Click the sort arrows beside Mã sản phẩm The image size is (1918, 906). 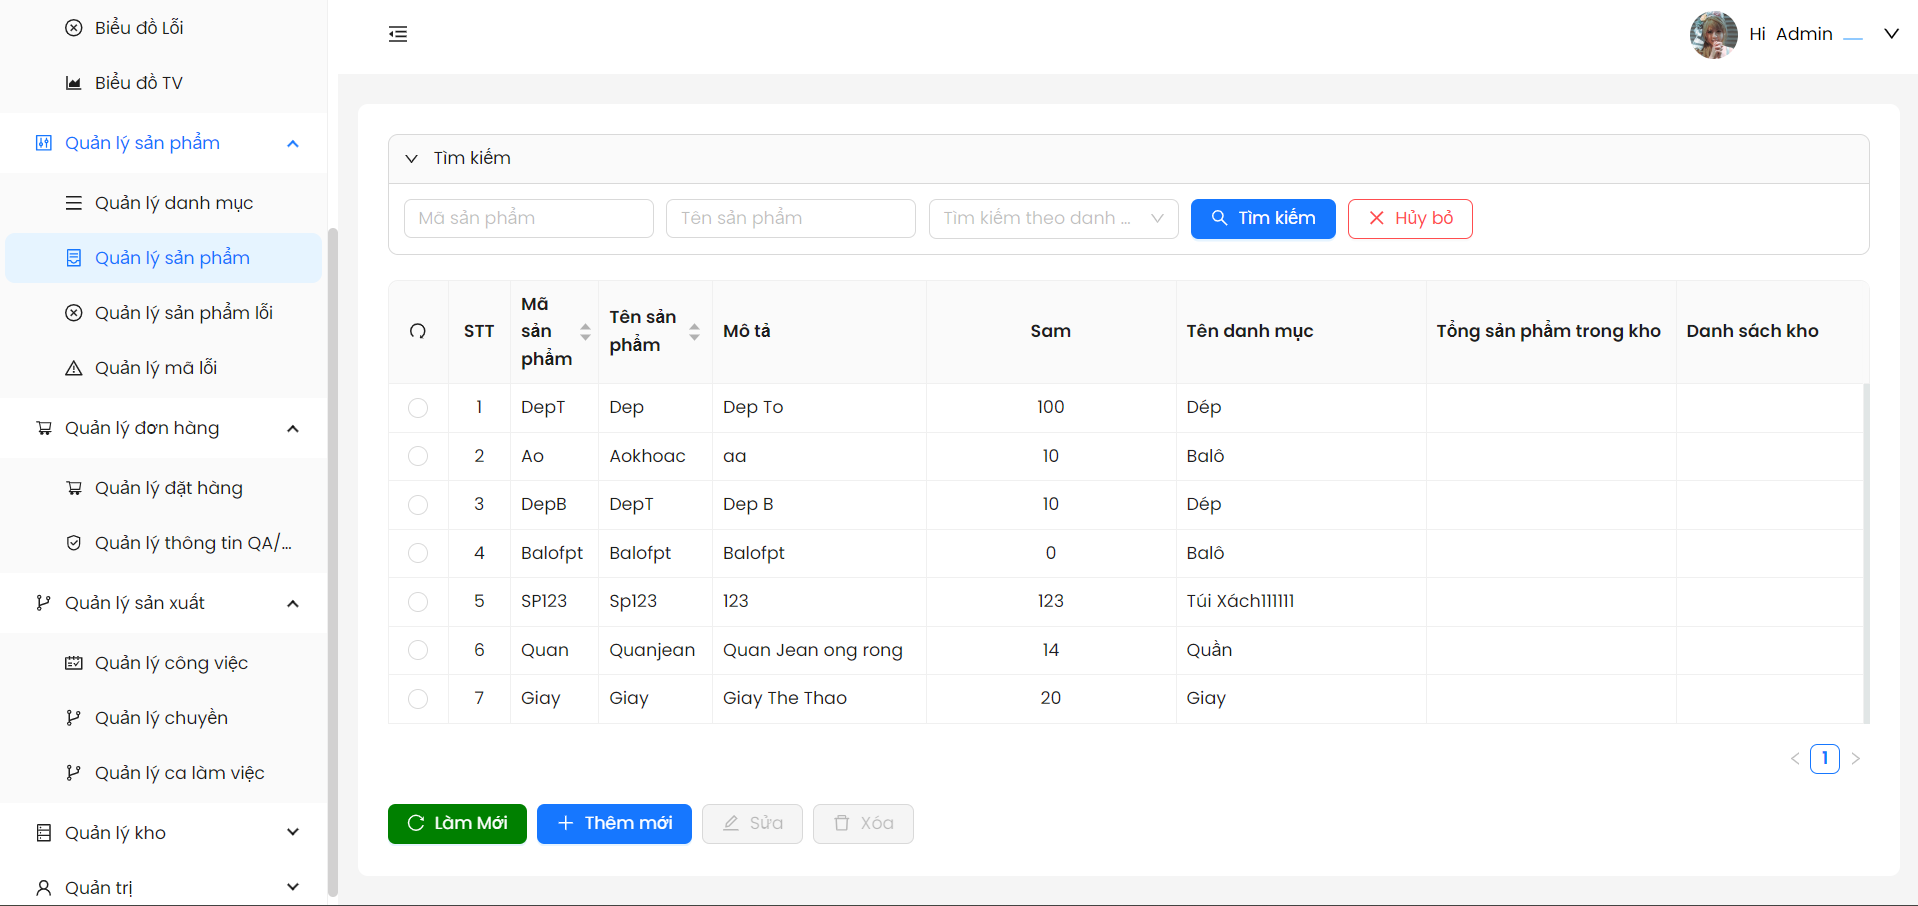click(585, 332)
